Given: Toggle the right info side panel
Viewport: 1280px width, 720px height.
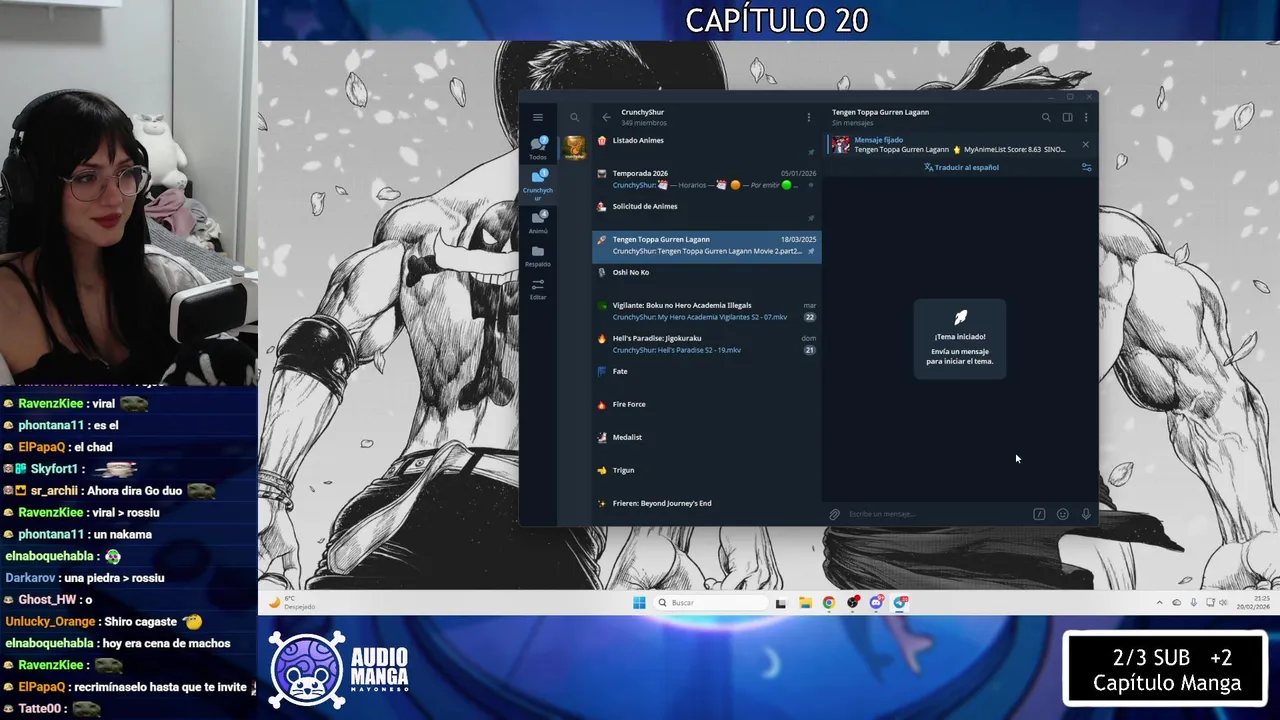Looking at the screenshot, I should 1067,117.
